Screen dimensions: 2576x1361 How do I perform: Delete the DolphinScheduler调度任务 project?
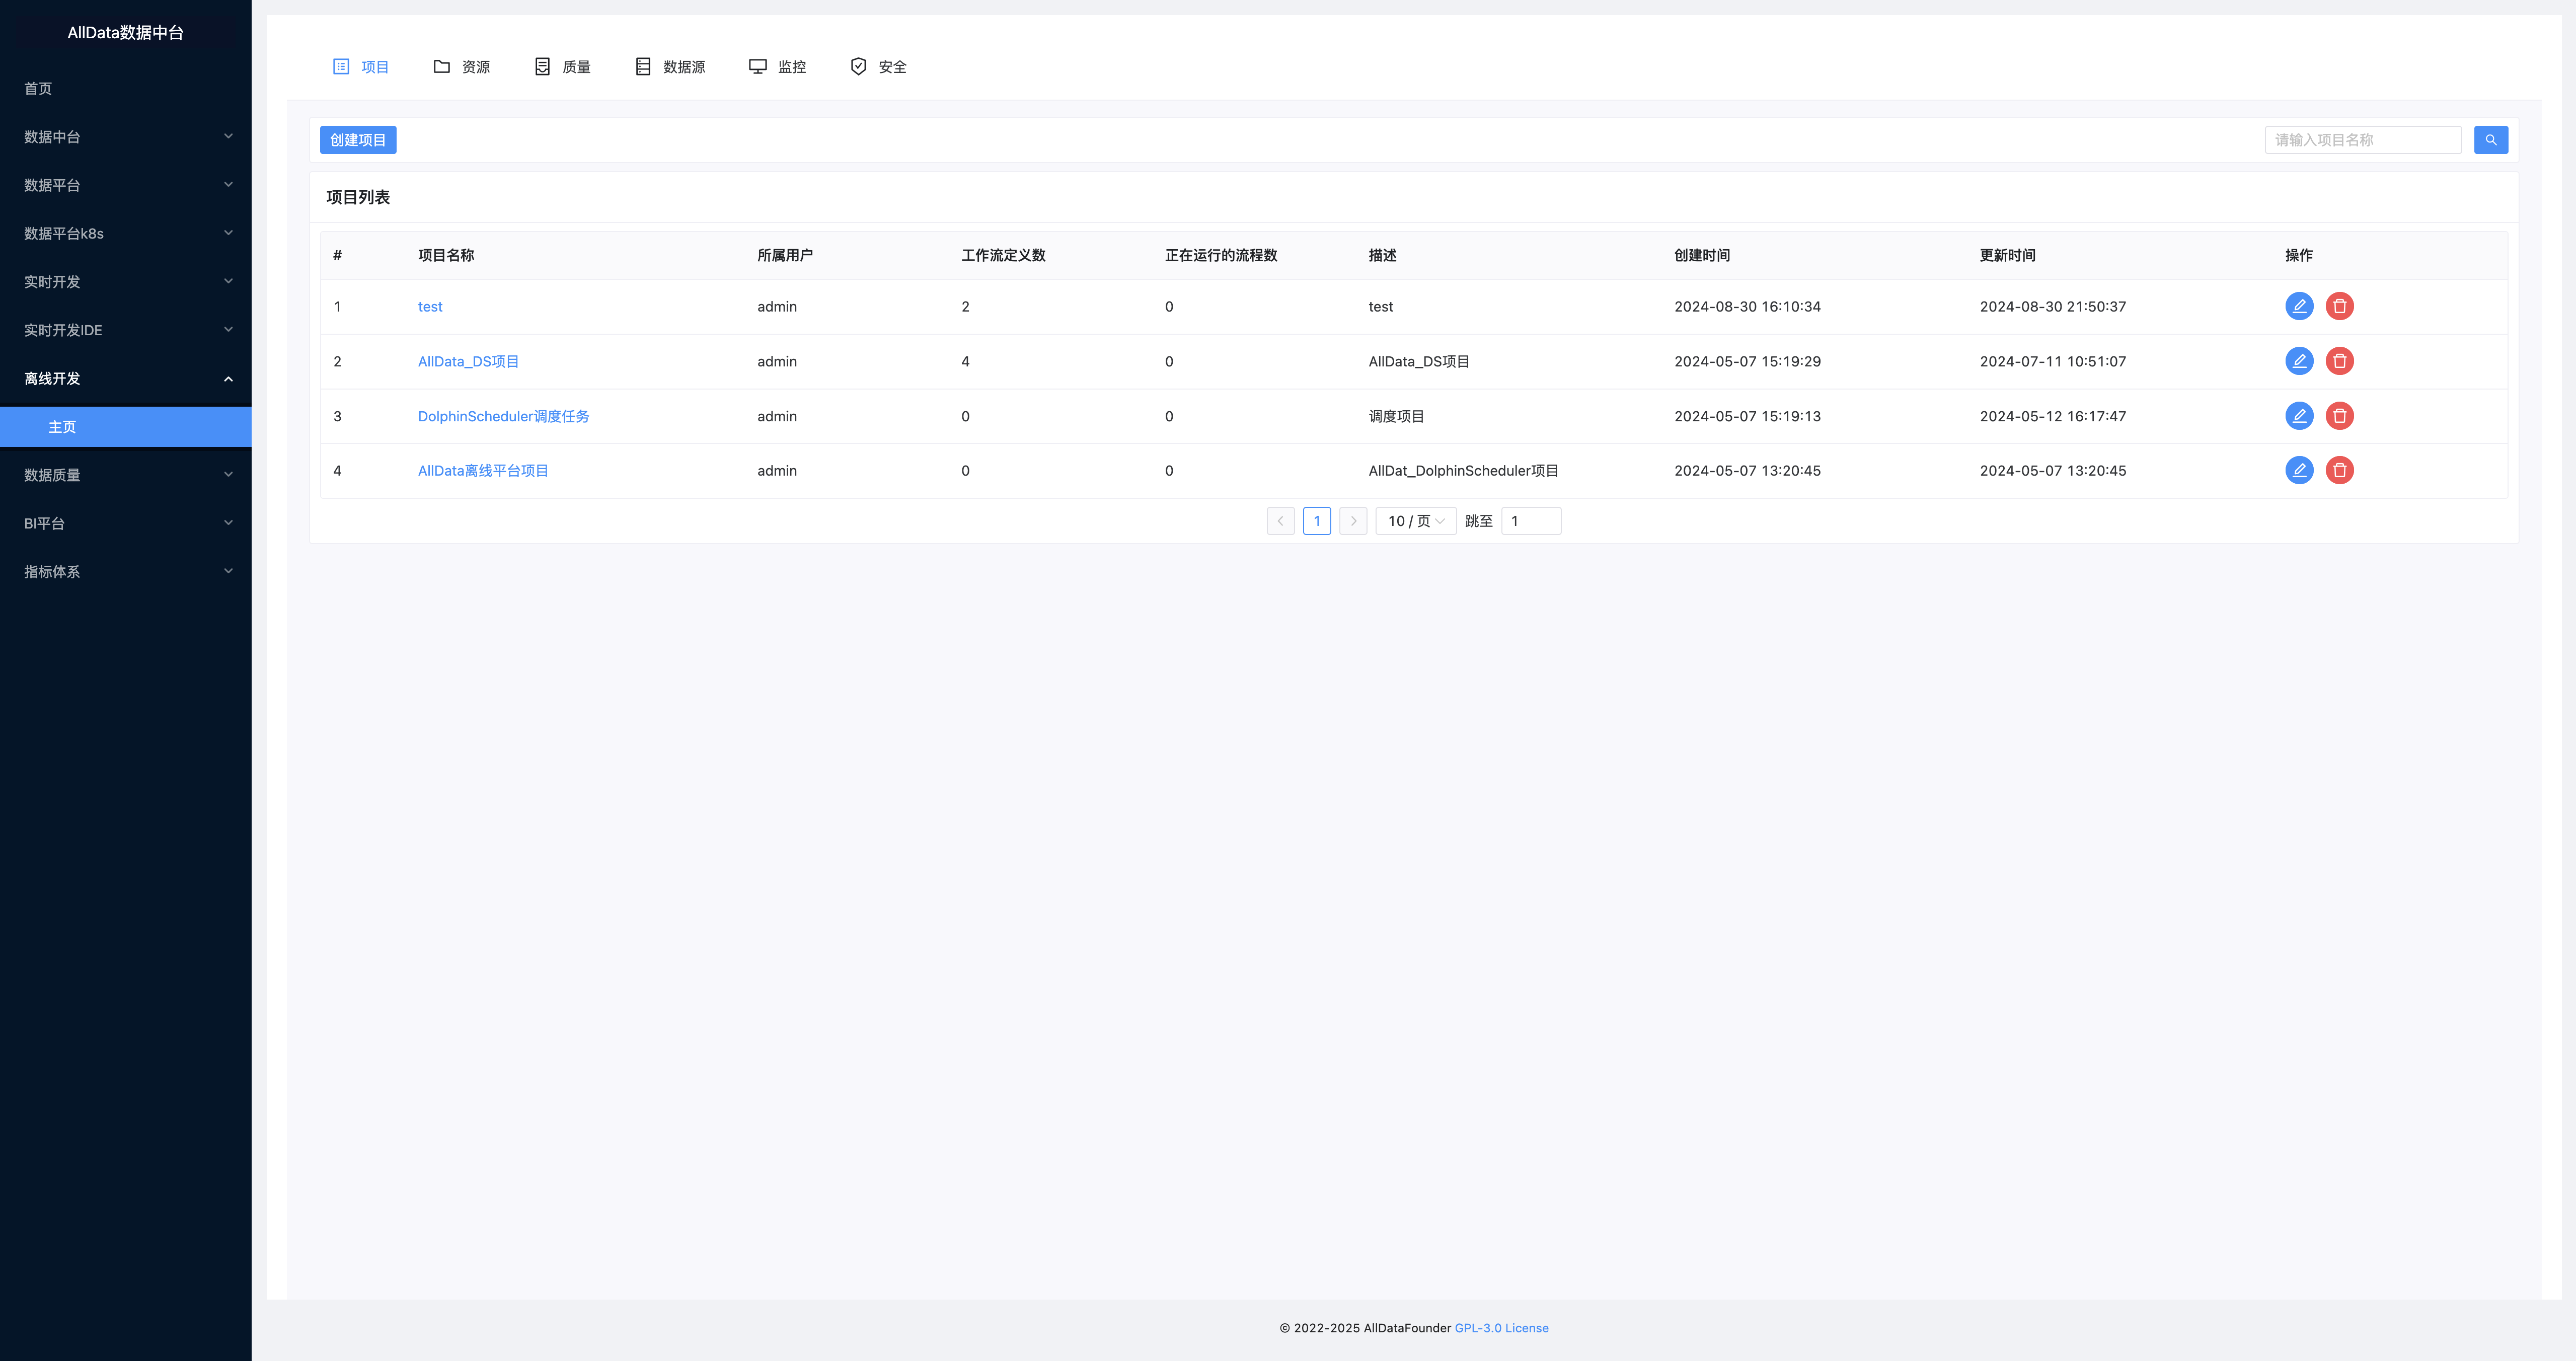click(x=2339, y=416)
